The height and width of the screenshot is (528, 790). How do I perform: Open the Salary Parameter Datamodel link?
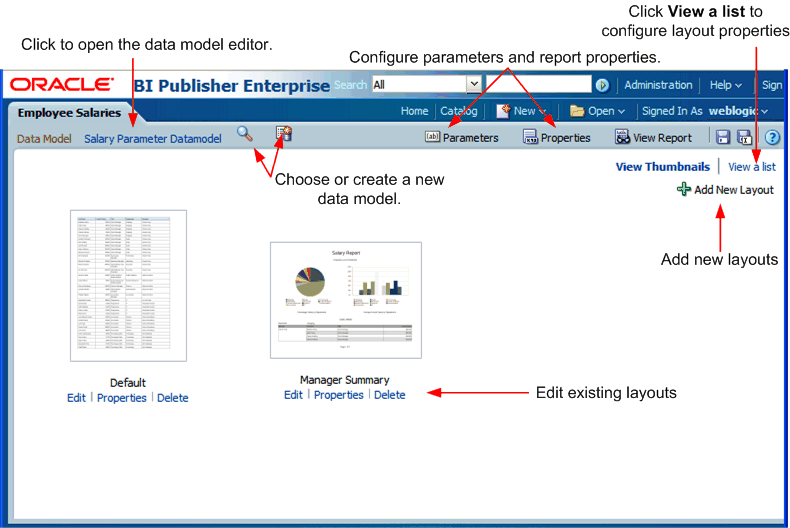(x=153, y=139)
